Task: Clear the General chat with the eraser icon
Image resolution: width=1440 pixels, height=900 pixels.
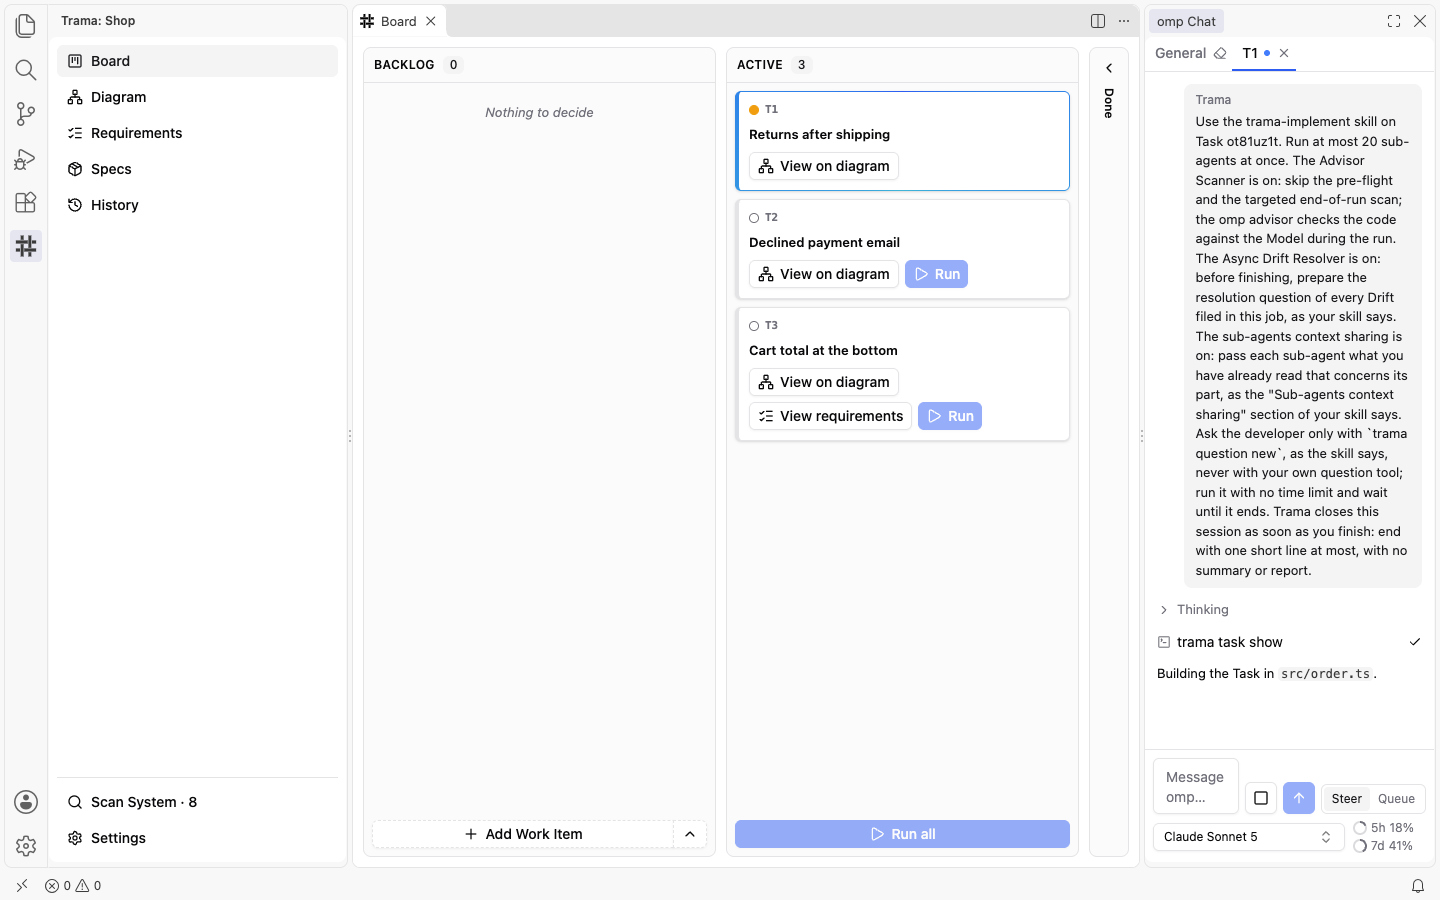Action: pos(1220,53)
